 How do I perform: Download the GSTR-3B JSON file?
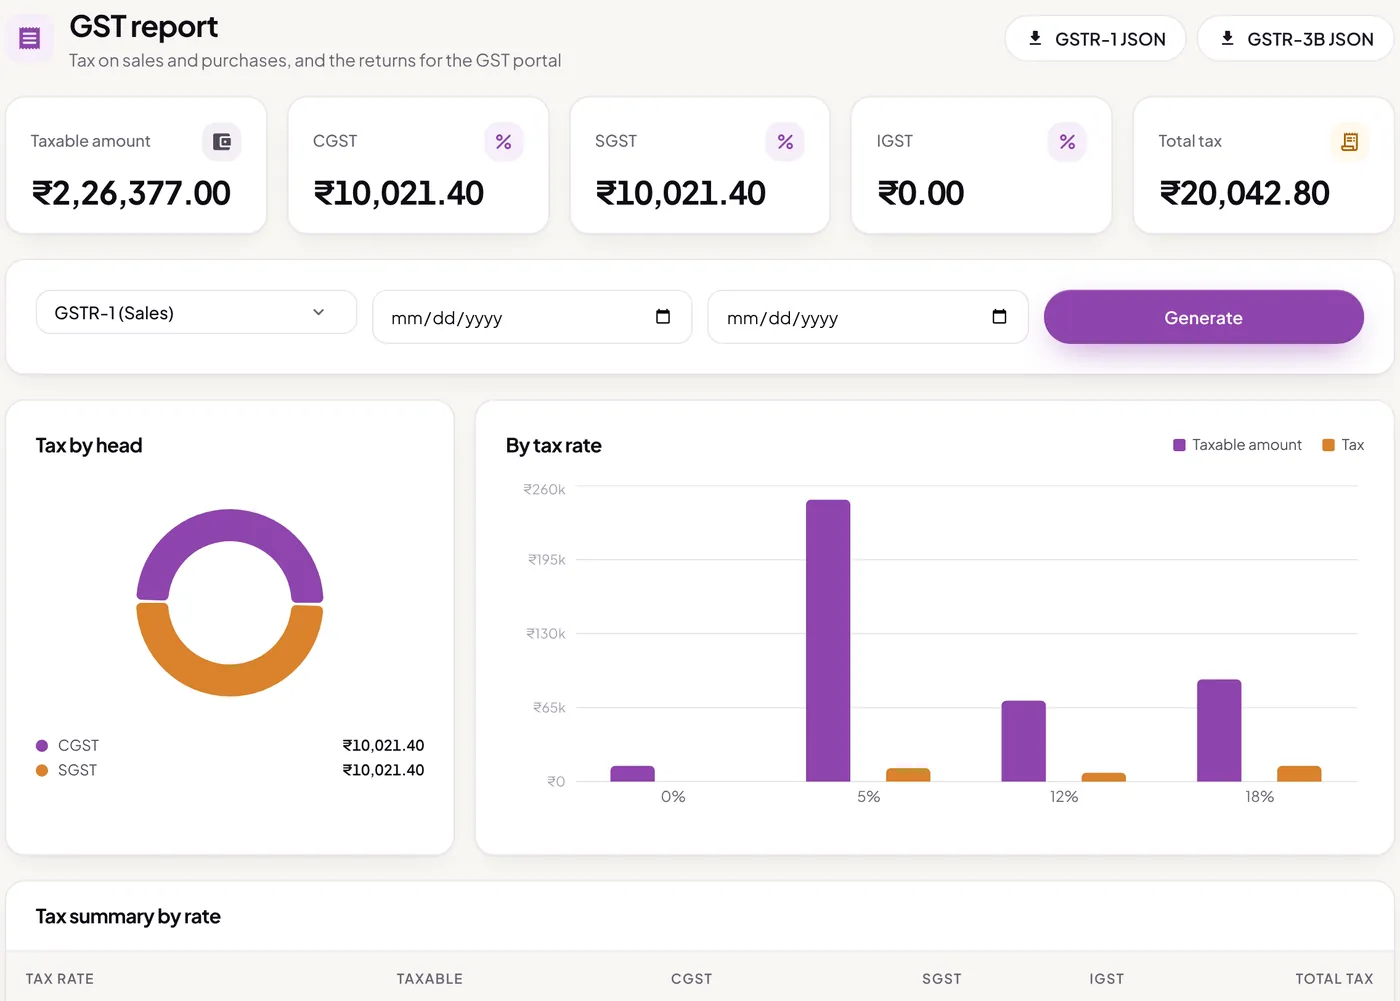1297,39
